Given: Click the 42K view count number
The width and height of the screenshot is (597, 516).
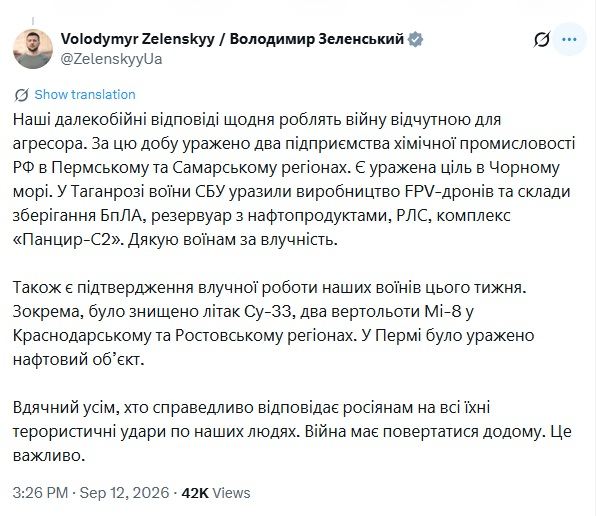Looking at the screenshot, I should (195, 493).
